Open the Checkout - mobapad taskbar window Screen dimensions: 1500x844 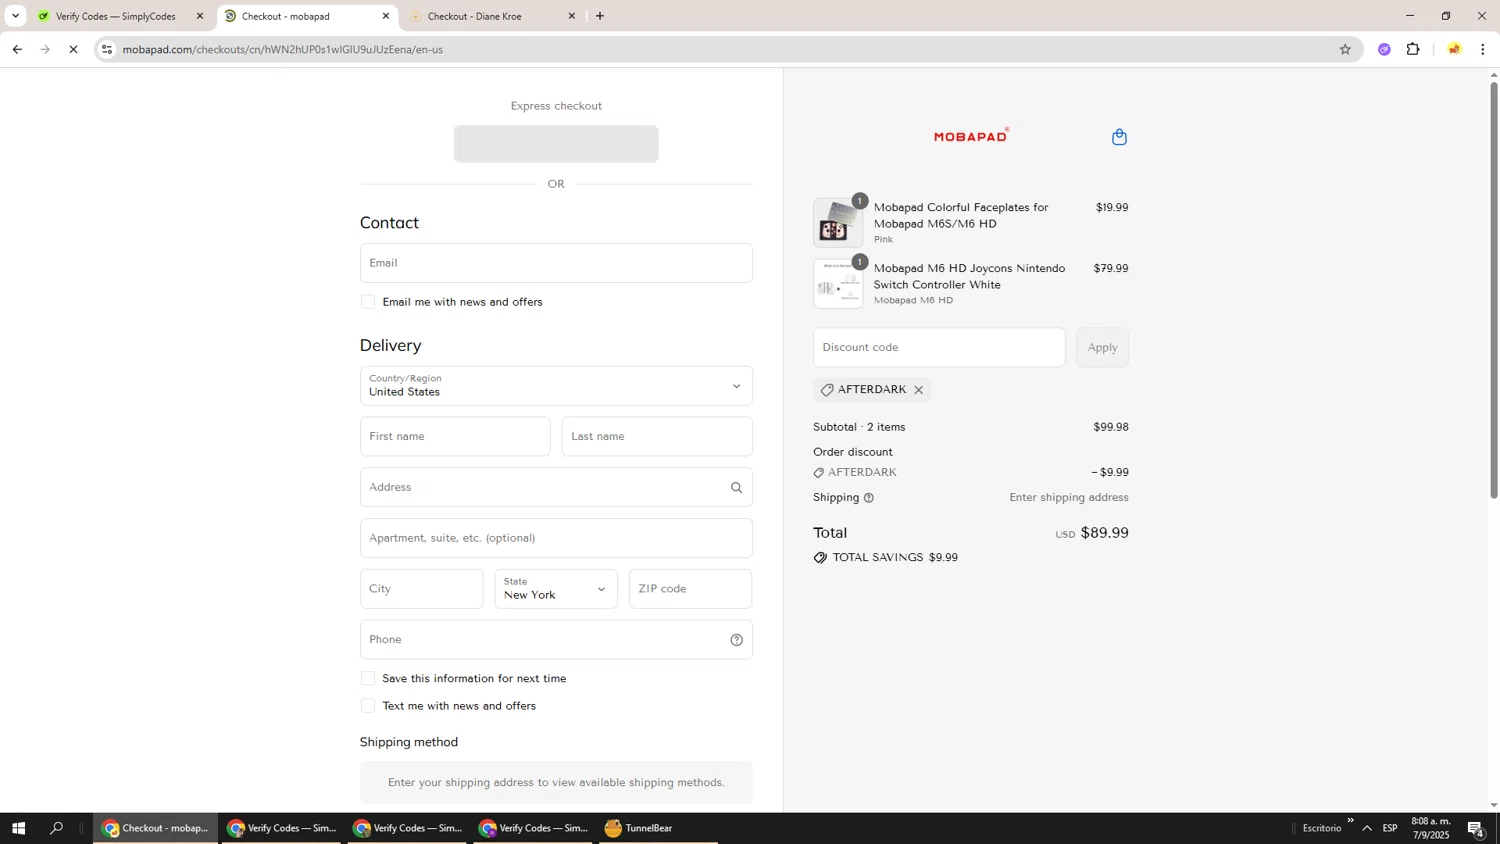click(x=156, y=828)
